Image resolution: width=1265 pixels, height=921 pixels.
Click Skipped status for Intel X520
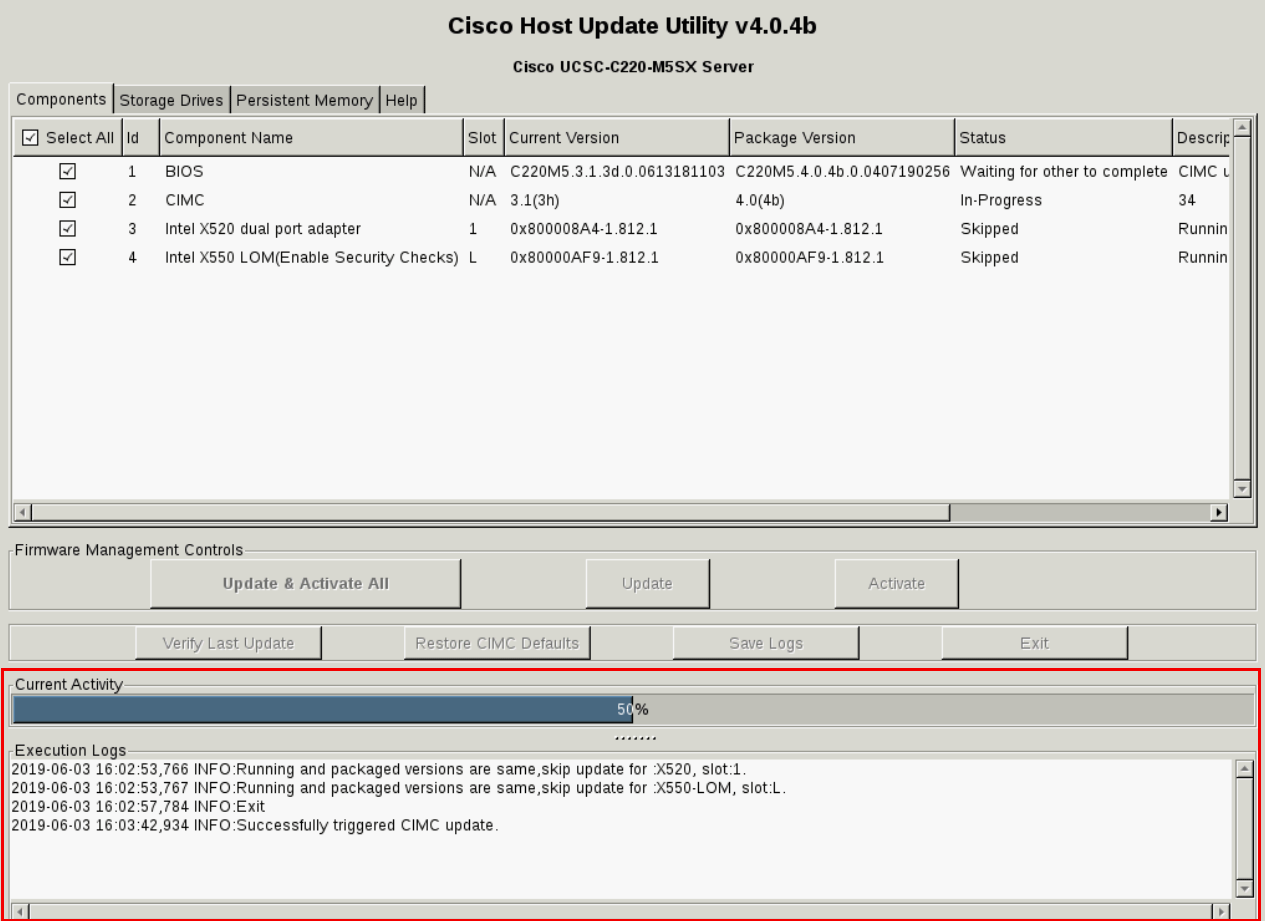(989, 229)
